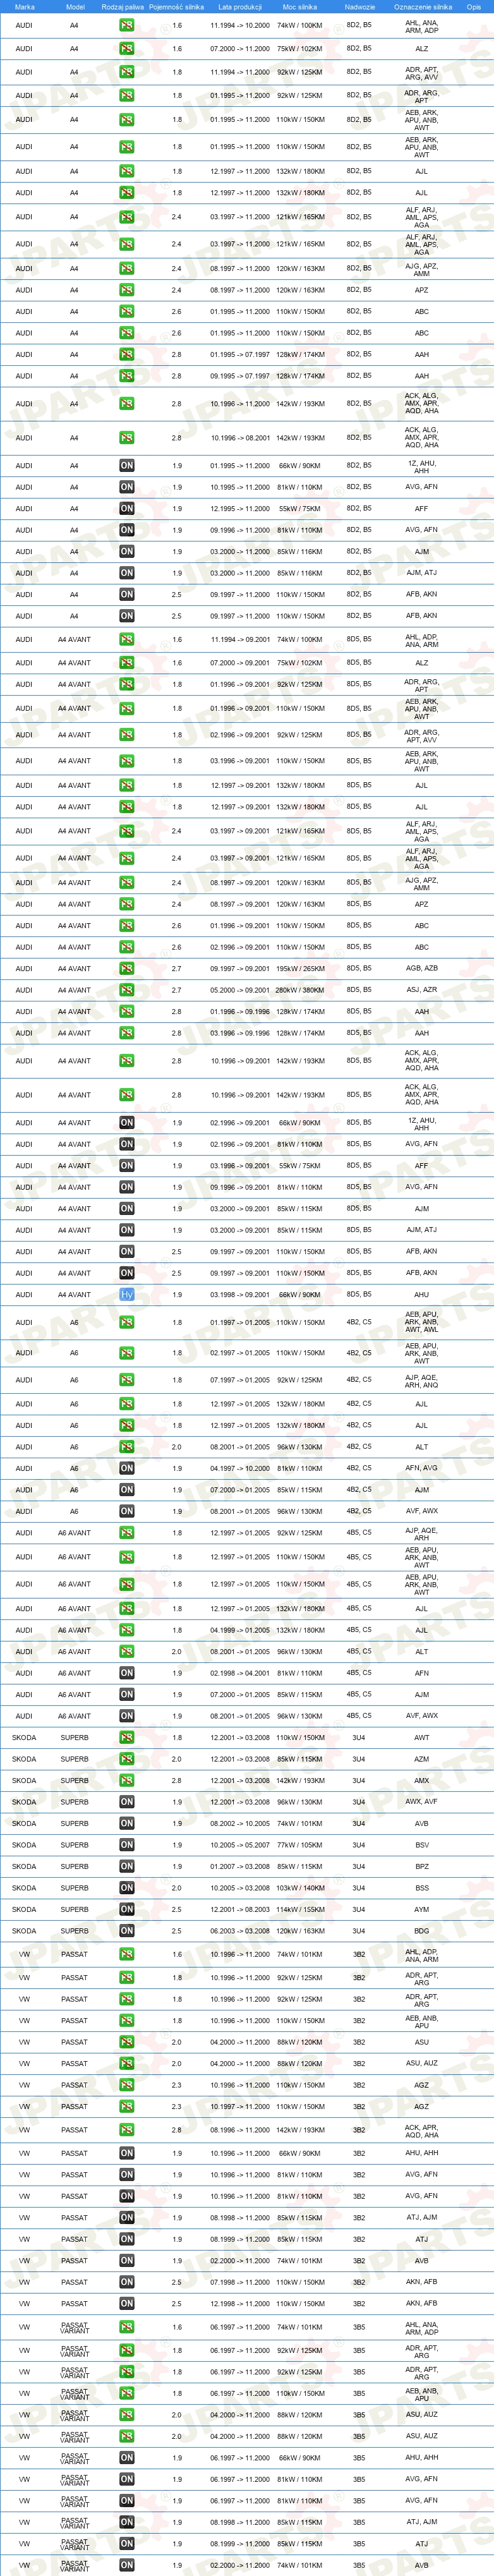This screenshot has height=2576, width=494.
Task: Click the blue Hy fuel icon for A4 Avant AHU
Action: point(126,1294)
